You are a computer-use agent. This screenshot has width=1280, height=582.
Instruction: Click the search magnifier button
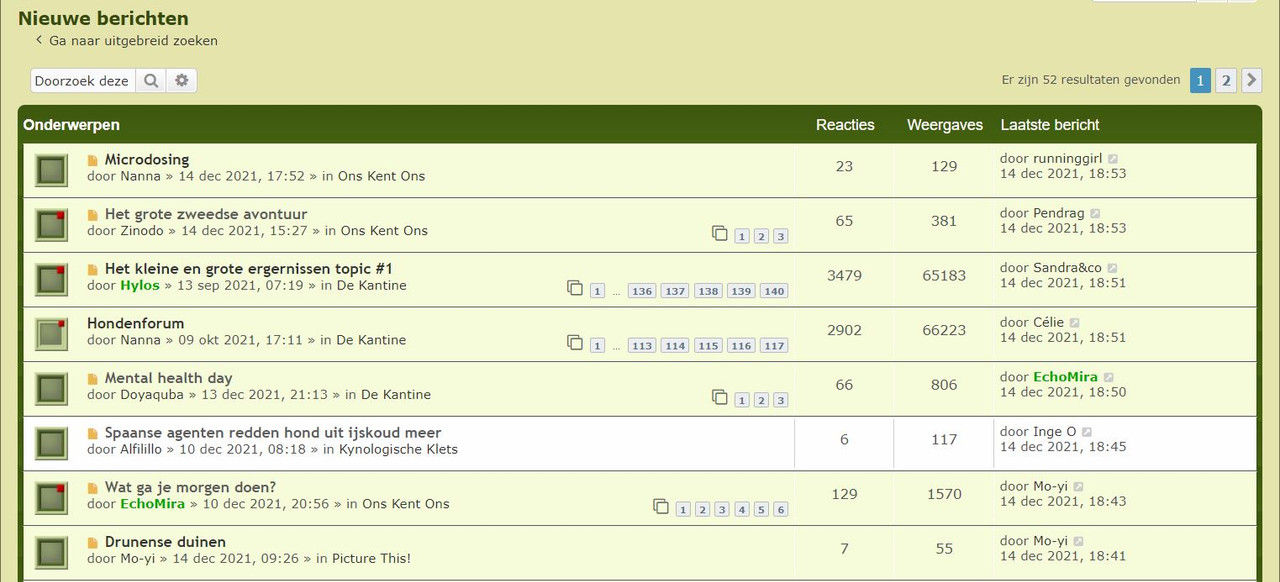(151, 81)
